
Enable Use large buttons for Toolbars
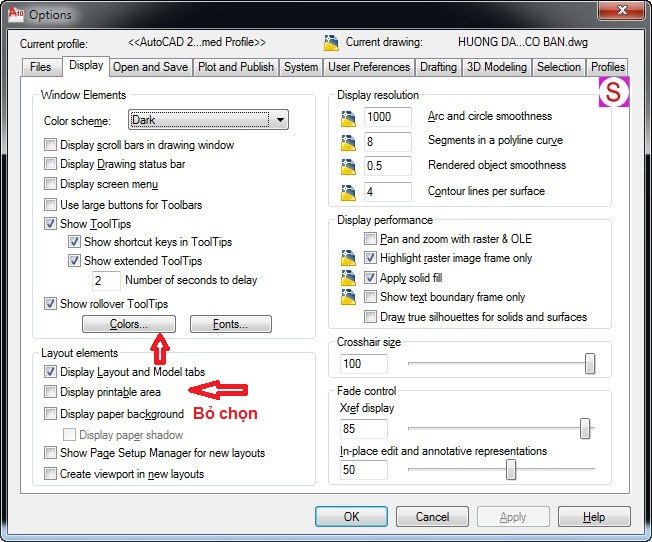[x=50, y=204]
